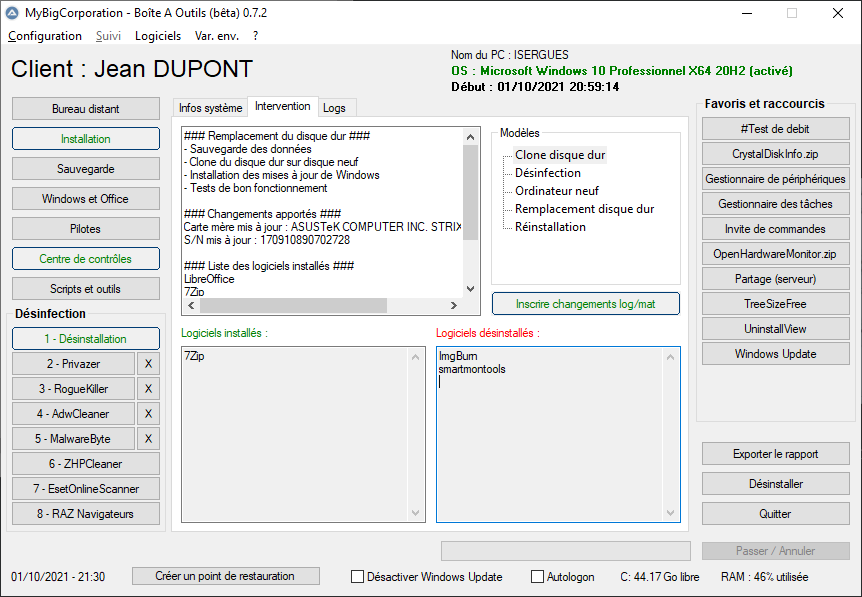
Task: Click the intervention text right-scroll arrow
Action: tap(454, 305)
